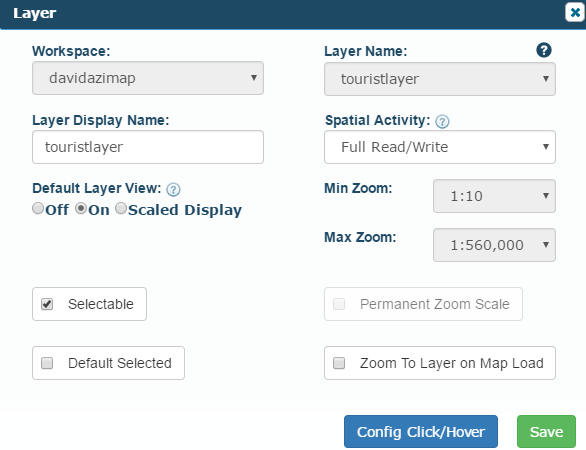
Task: Choose the Scaled Display radio option
Action: point(121,208)
